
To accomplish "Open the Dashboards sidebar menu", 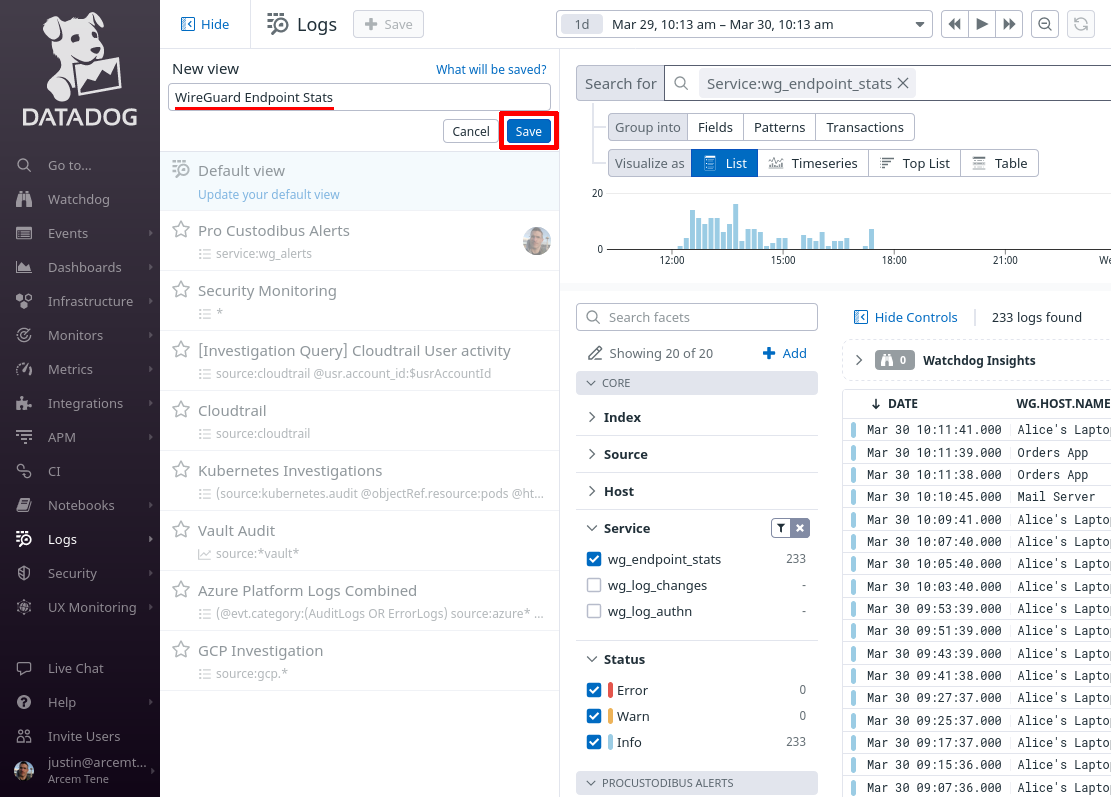I will (84, 267).
